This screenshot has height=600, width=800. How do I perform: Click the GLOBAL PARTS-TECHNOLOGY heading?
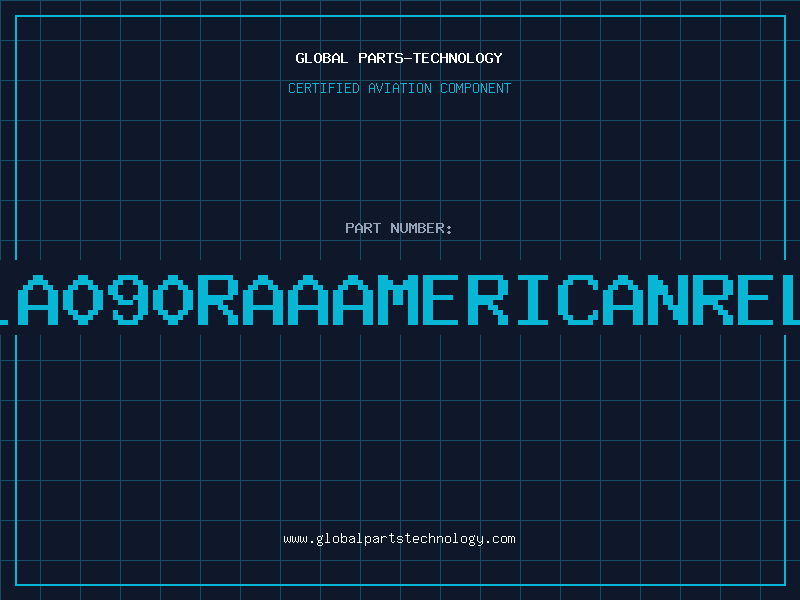click(x=399, y=58)
